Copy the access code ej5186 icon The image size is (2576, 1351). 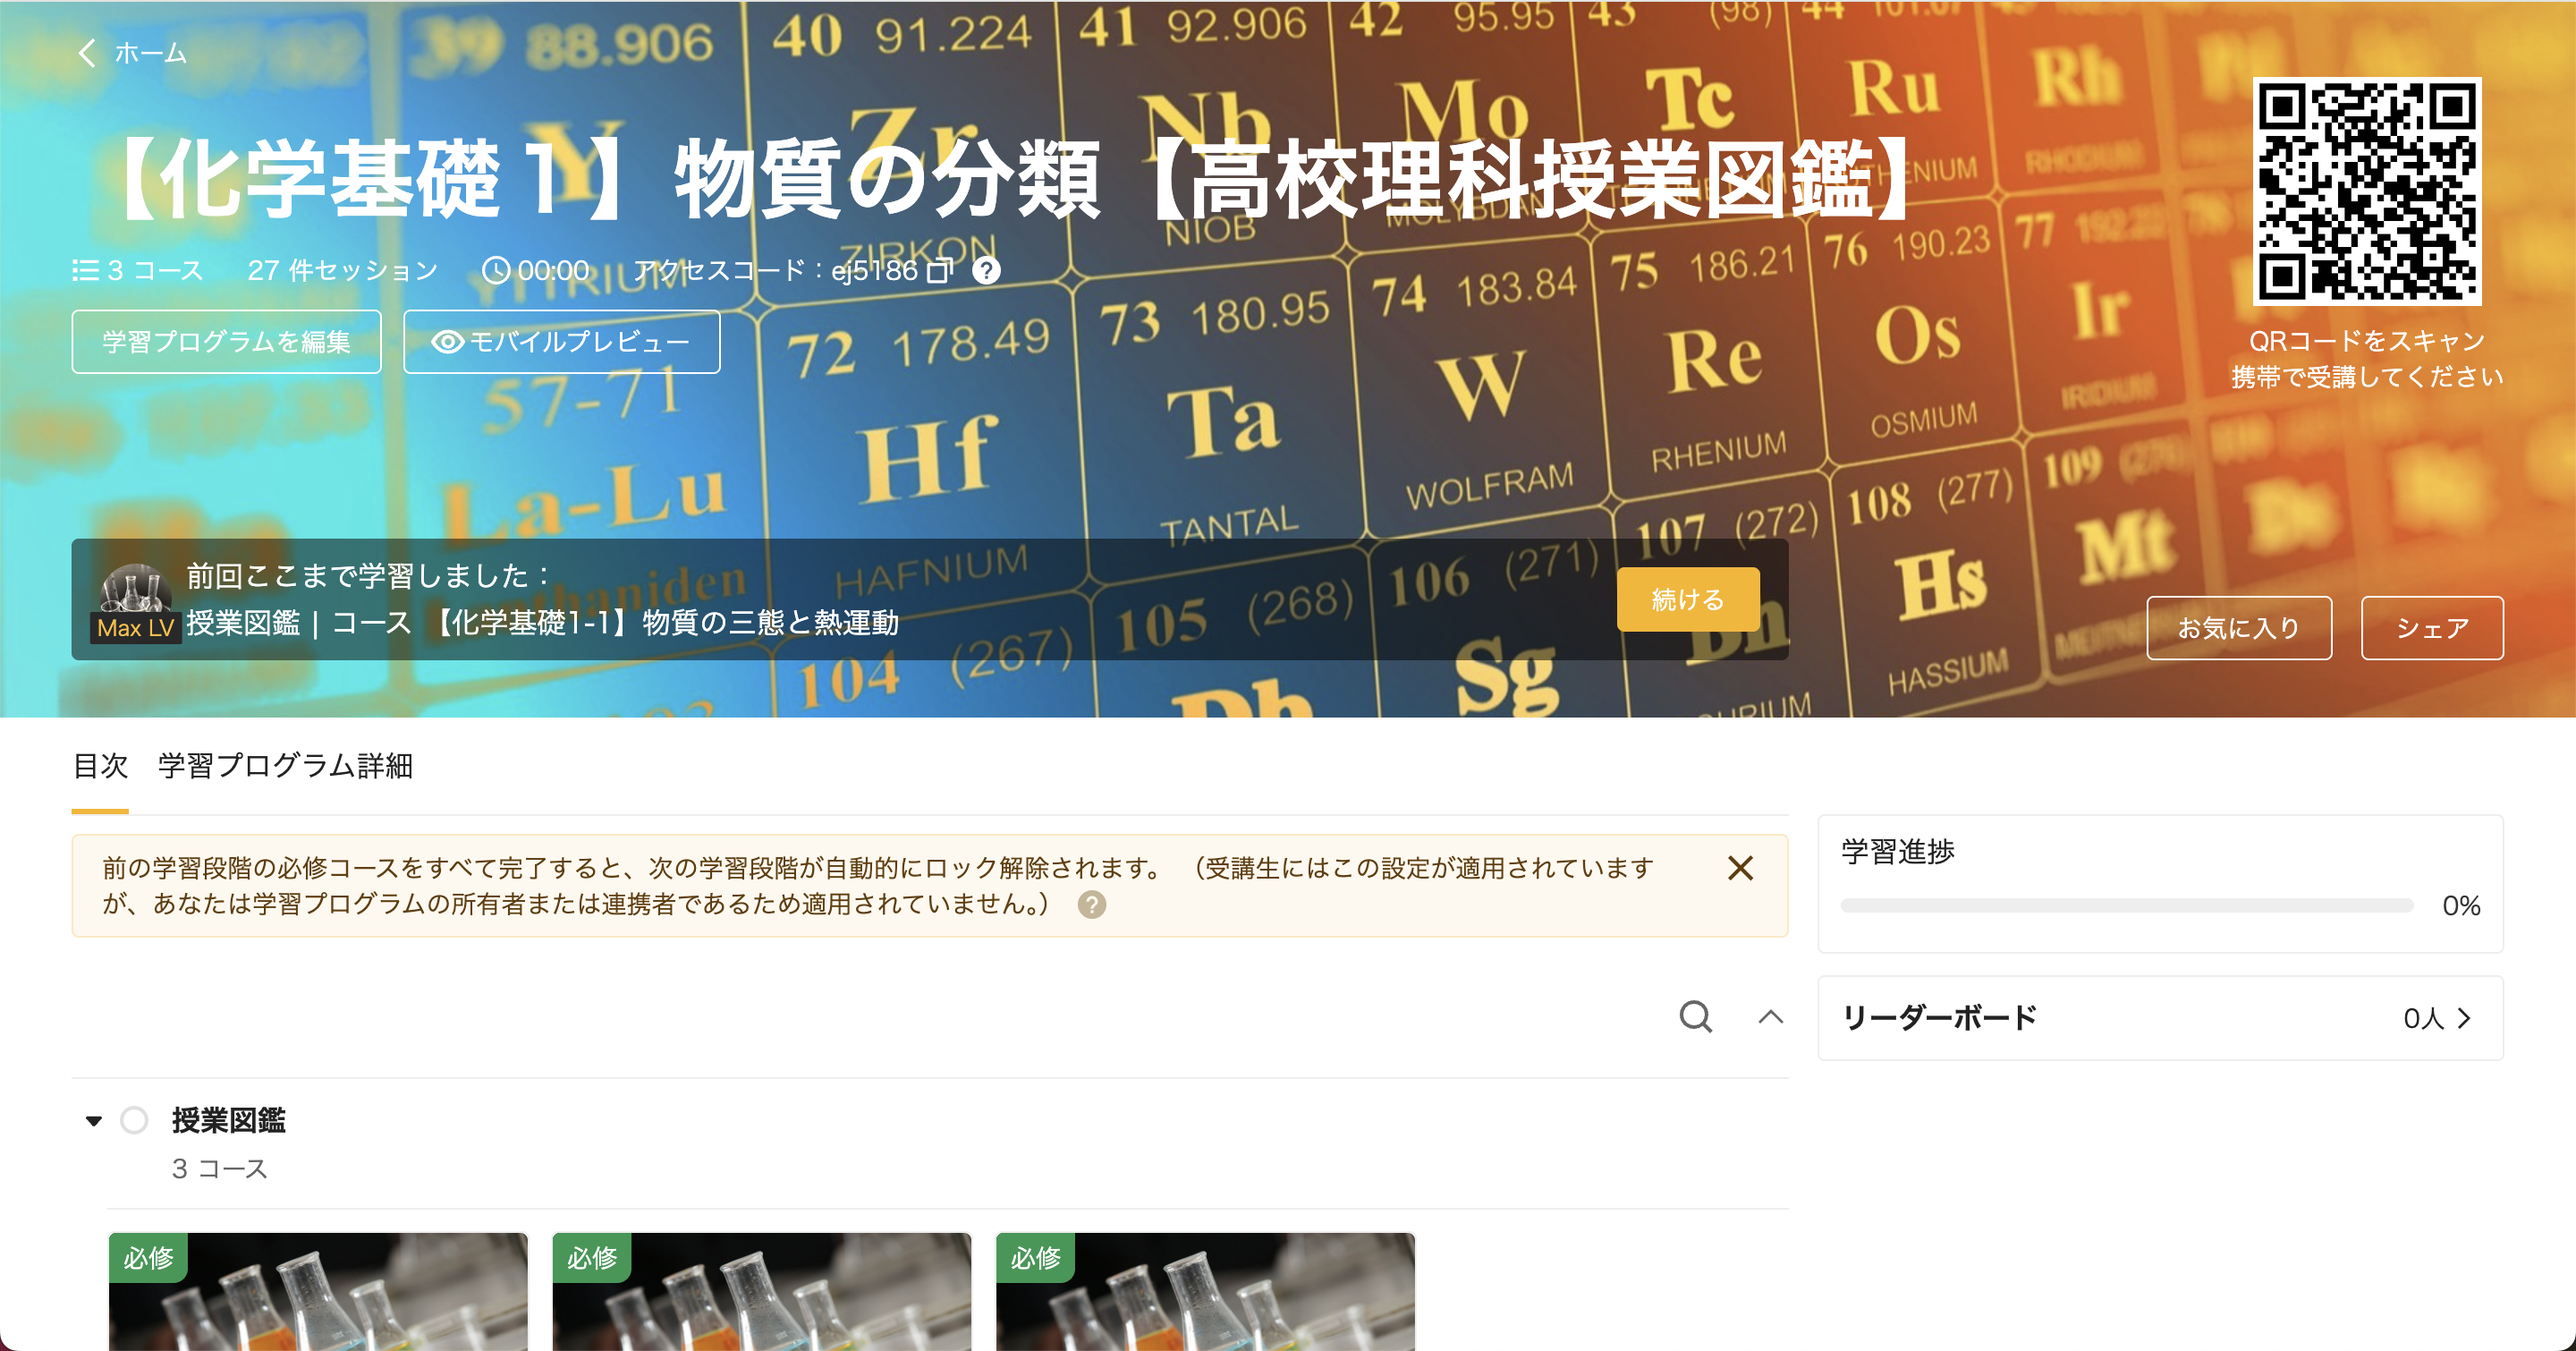tap(939, 271)
